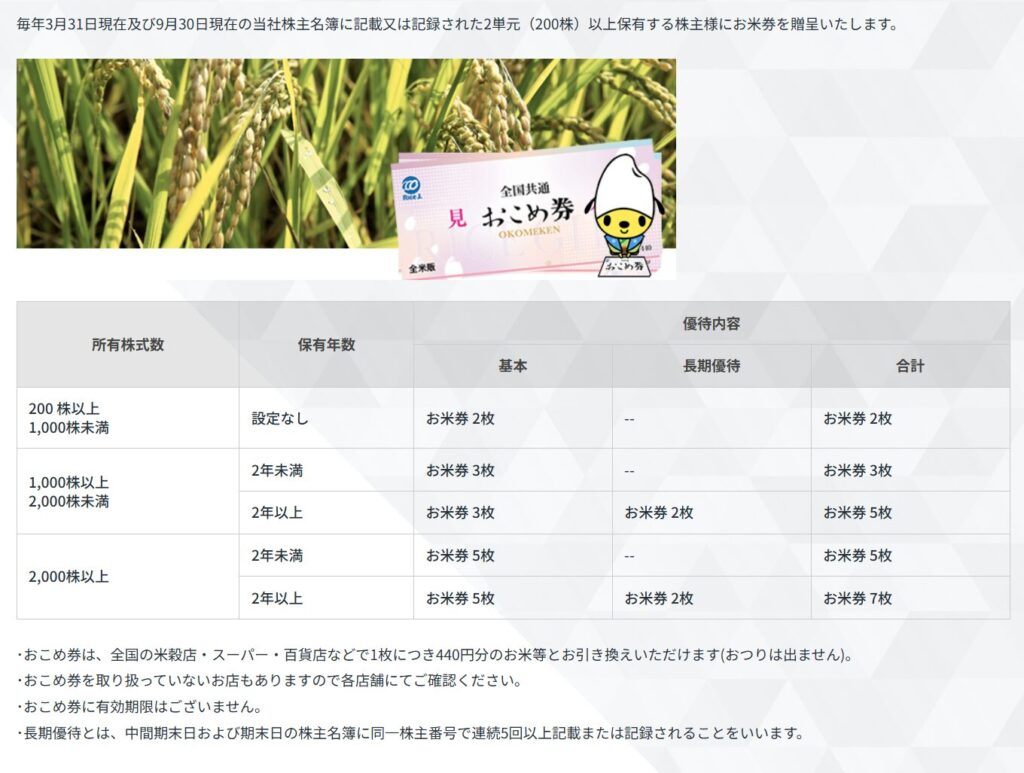
Task: Click the rice field photo
Action: (x=200, y=150)
